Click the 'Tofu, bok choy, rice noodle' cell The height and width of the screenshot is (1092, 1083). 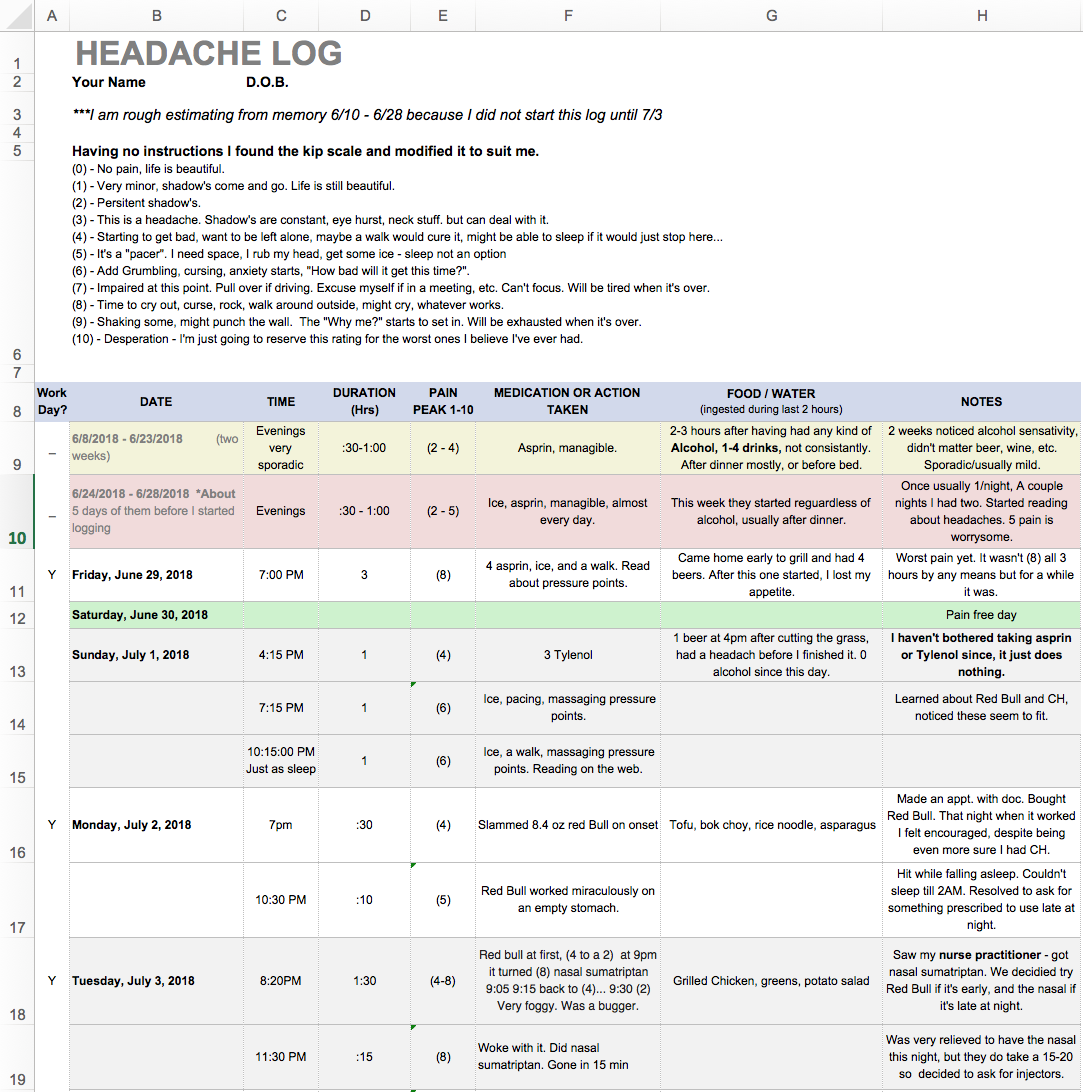click(x=771, y=825)
